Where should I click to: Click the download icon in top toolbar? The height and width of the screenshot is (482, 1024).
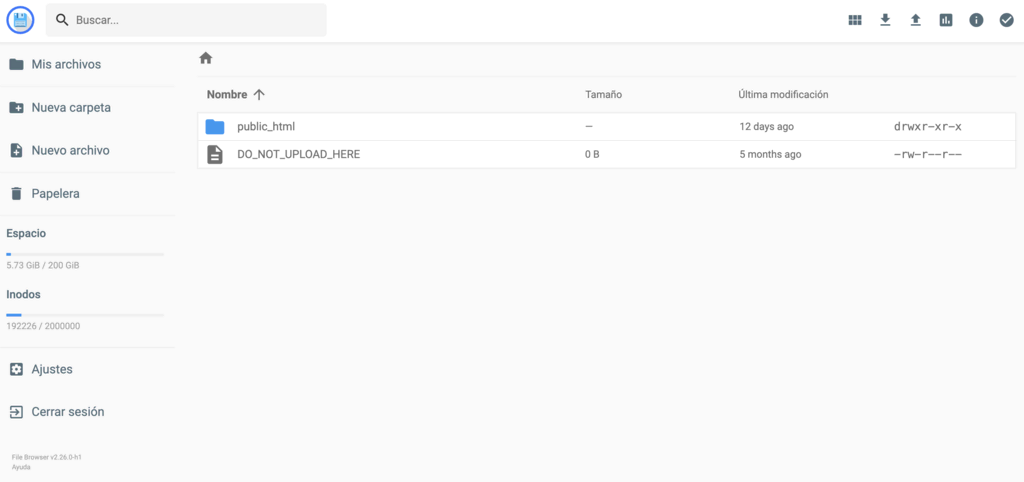click(x=885, y=20)
